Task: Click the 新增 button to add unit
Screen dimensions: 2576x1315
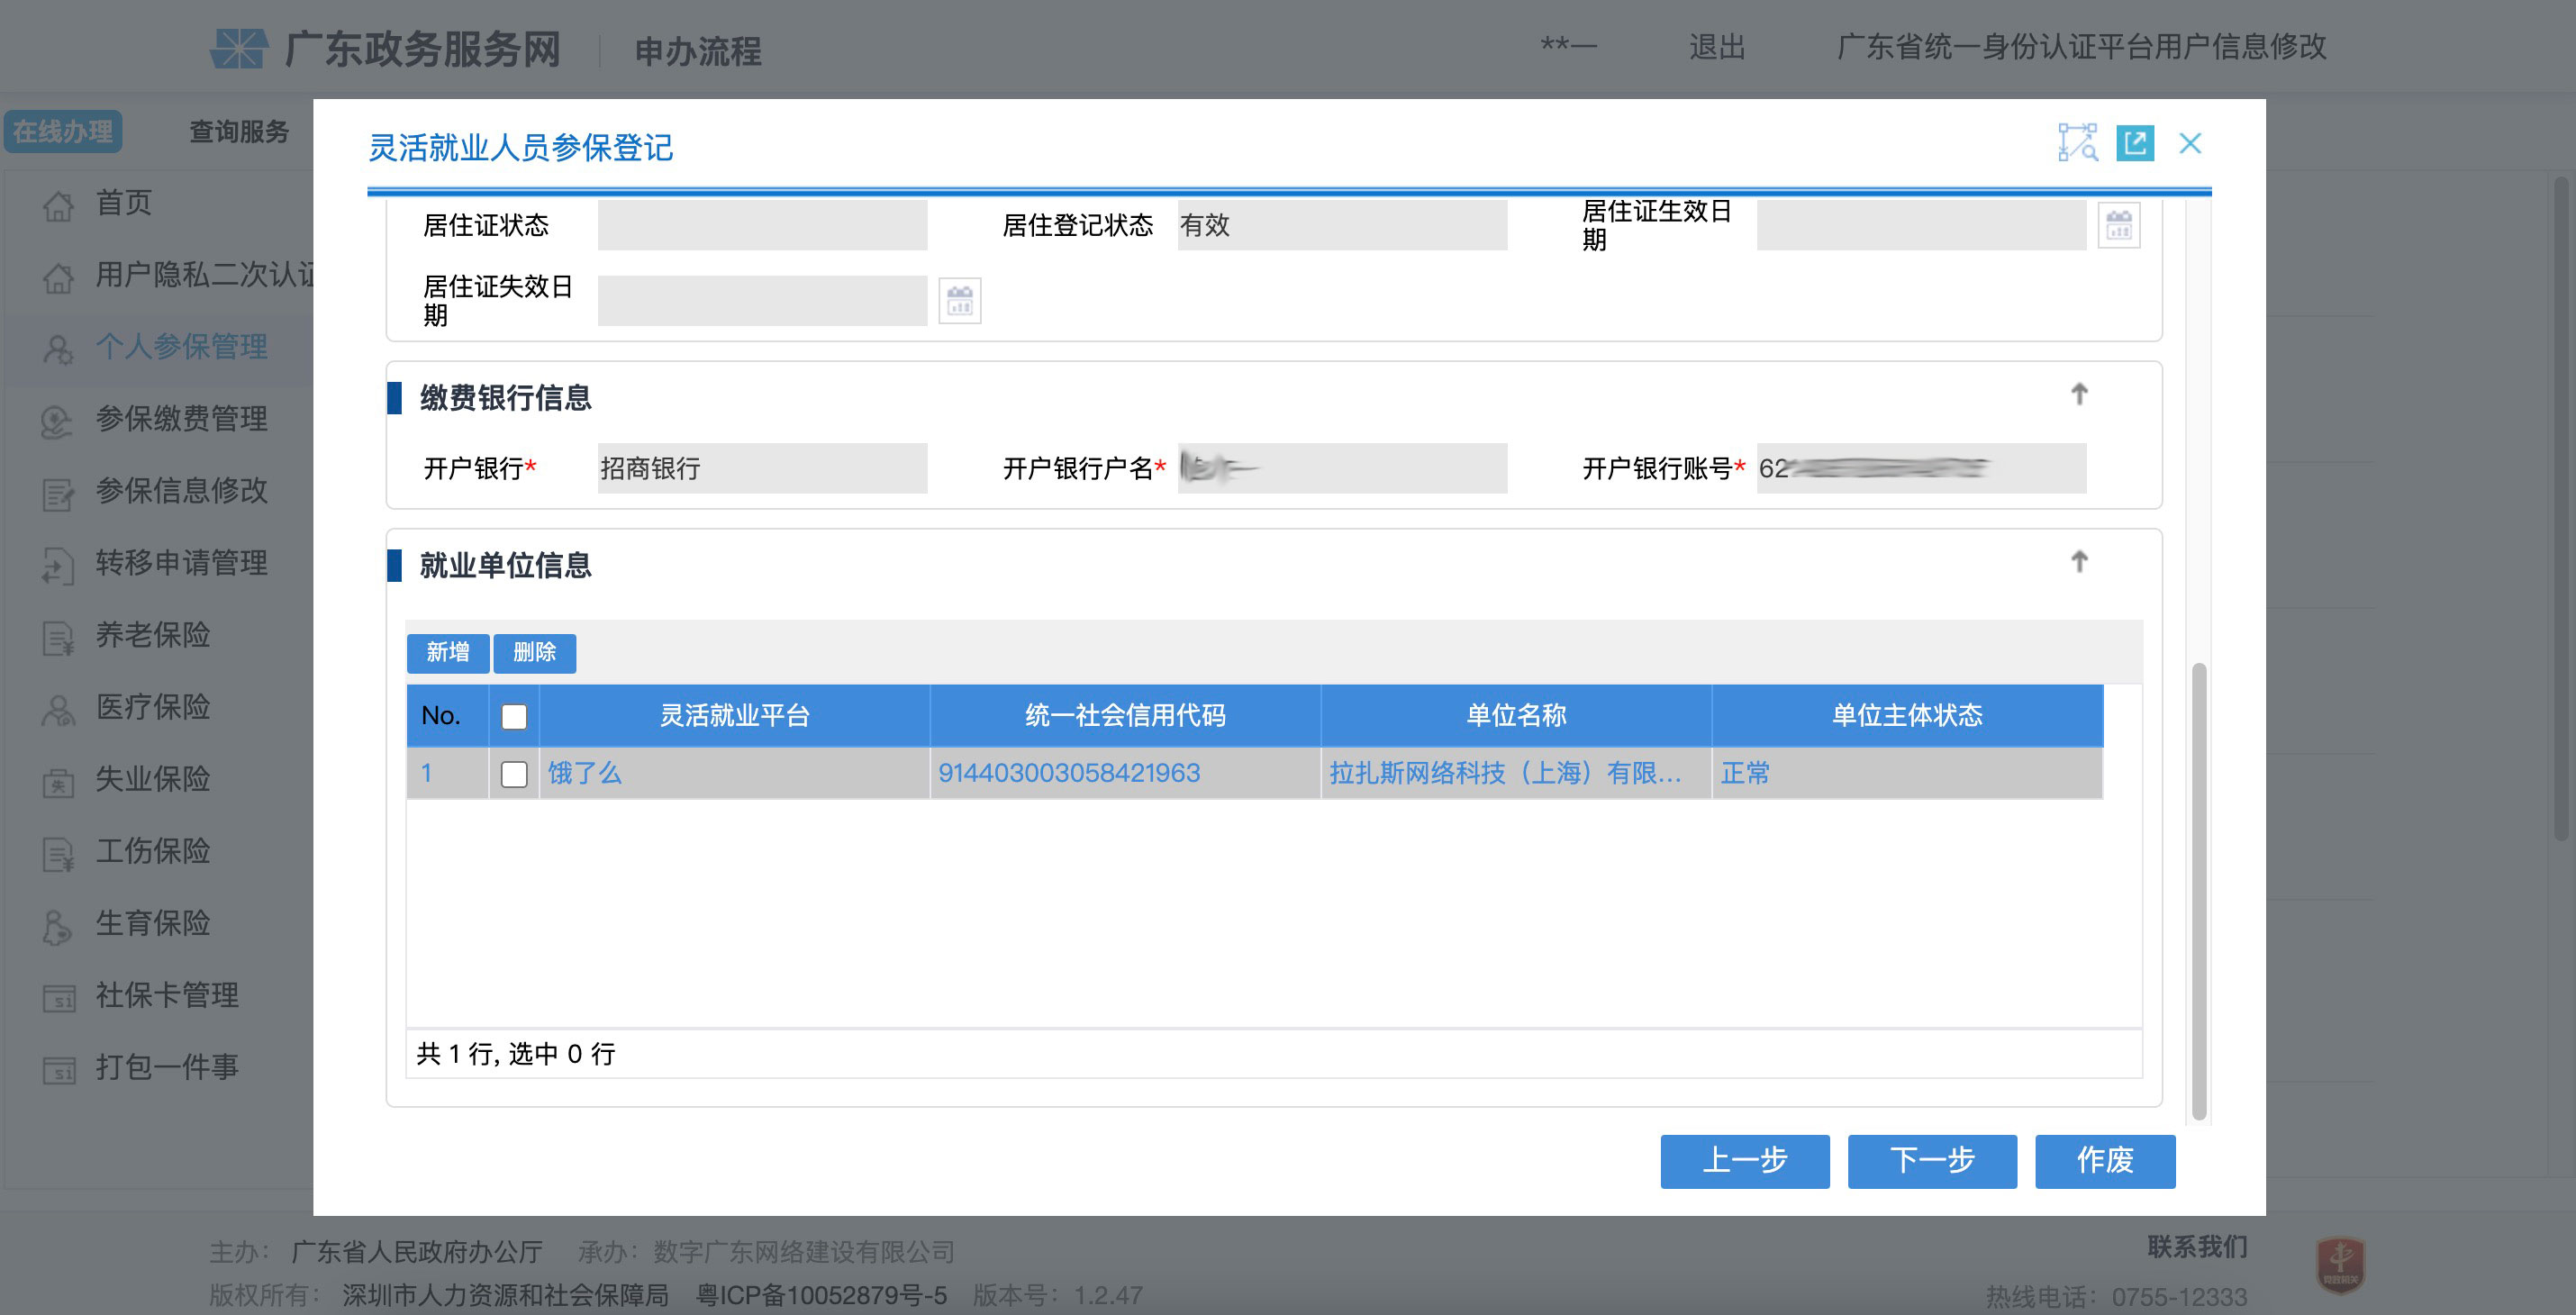Action: click(447, 652)
